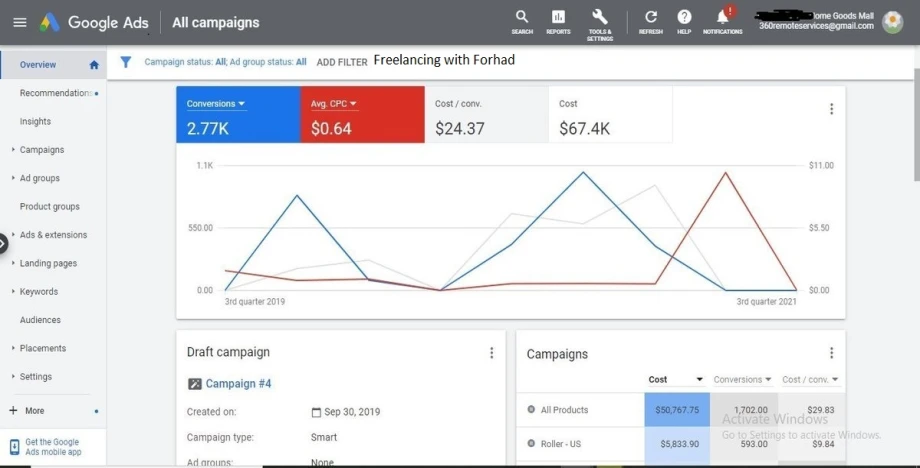This screenshot has width=920, height=468.
Task: Open the Reports icon
Action: 558,19
